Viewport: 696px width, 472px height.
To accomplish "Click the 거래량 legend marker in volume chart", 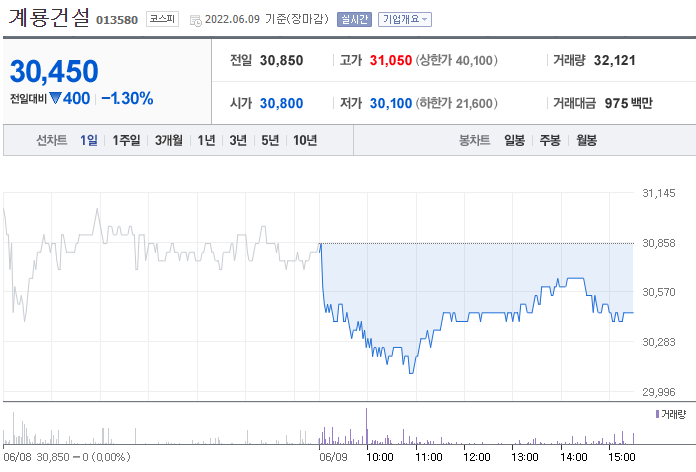I will [657, 414].
